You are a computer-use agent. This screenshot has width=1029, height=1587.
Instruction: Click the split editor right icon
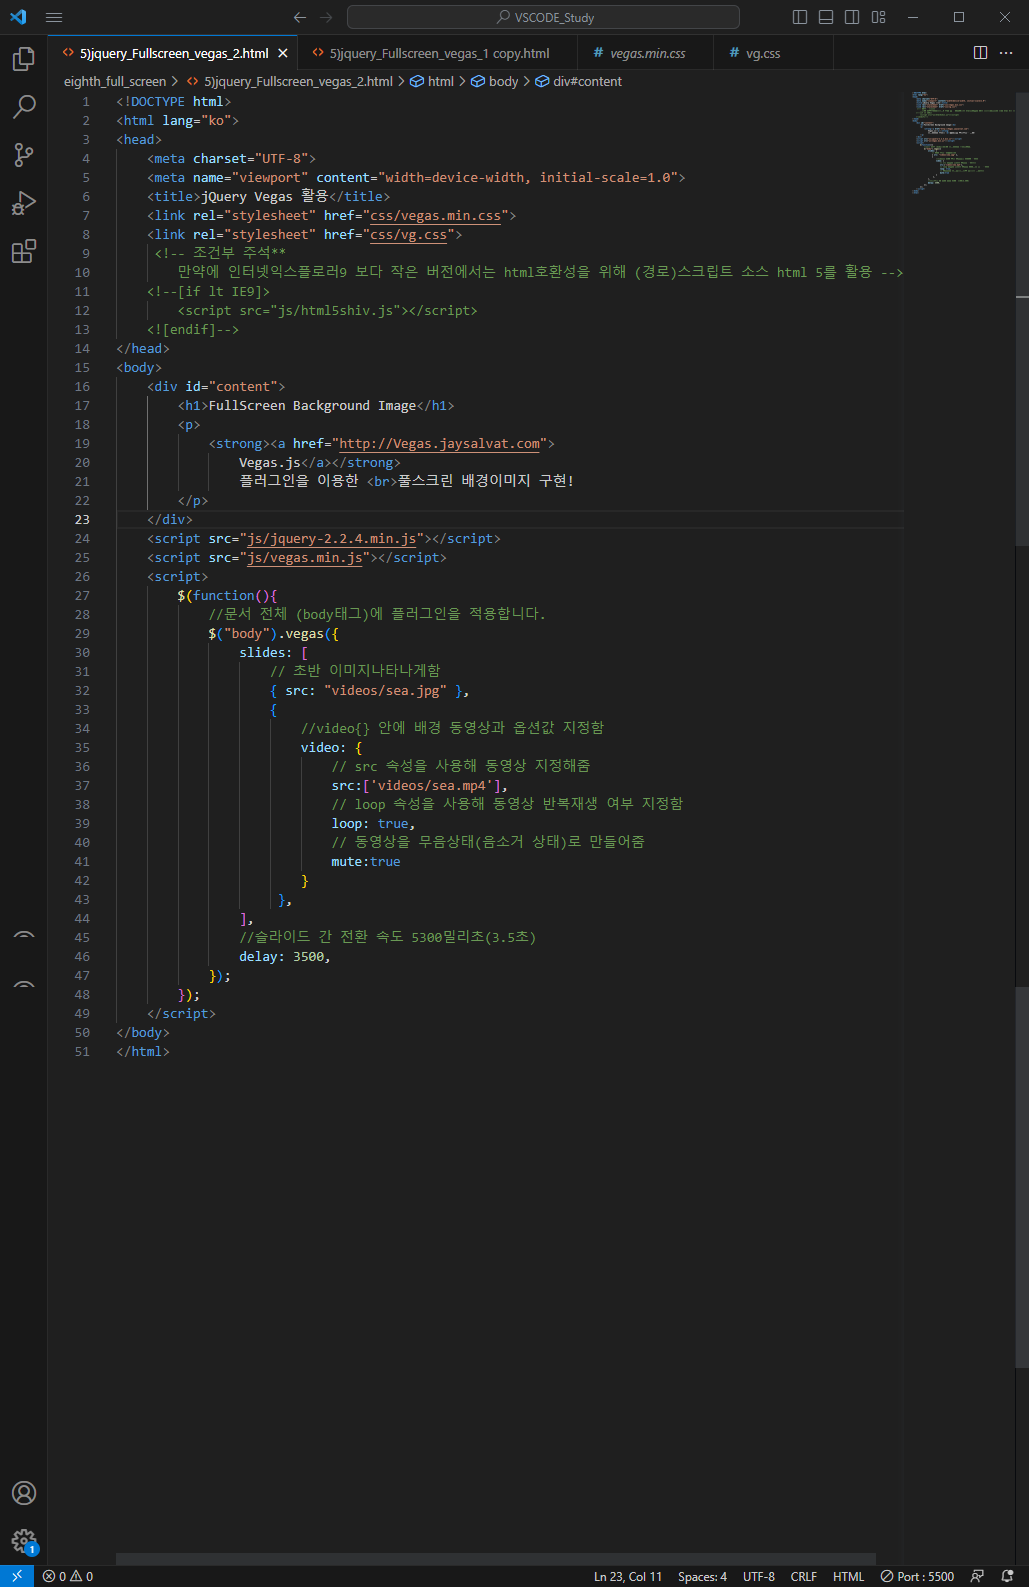[981, 53]
